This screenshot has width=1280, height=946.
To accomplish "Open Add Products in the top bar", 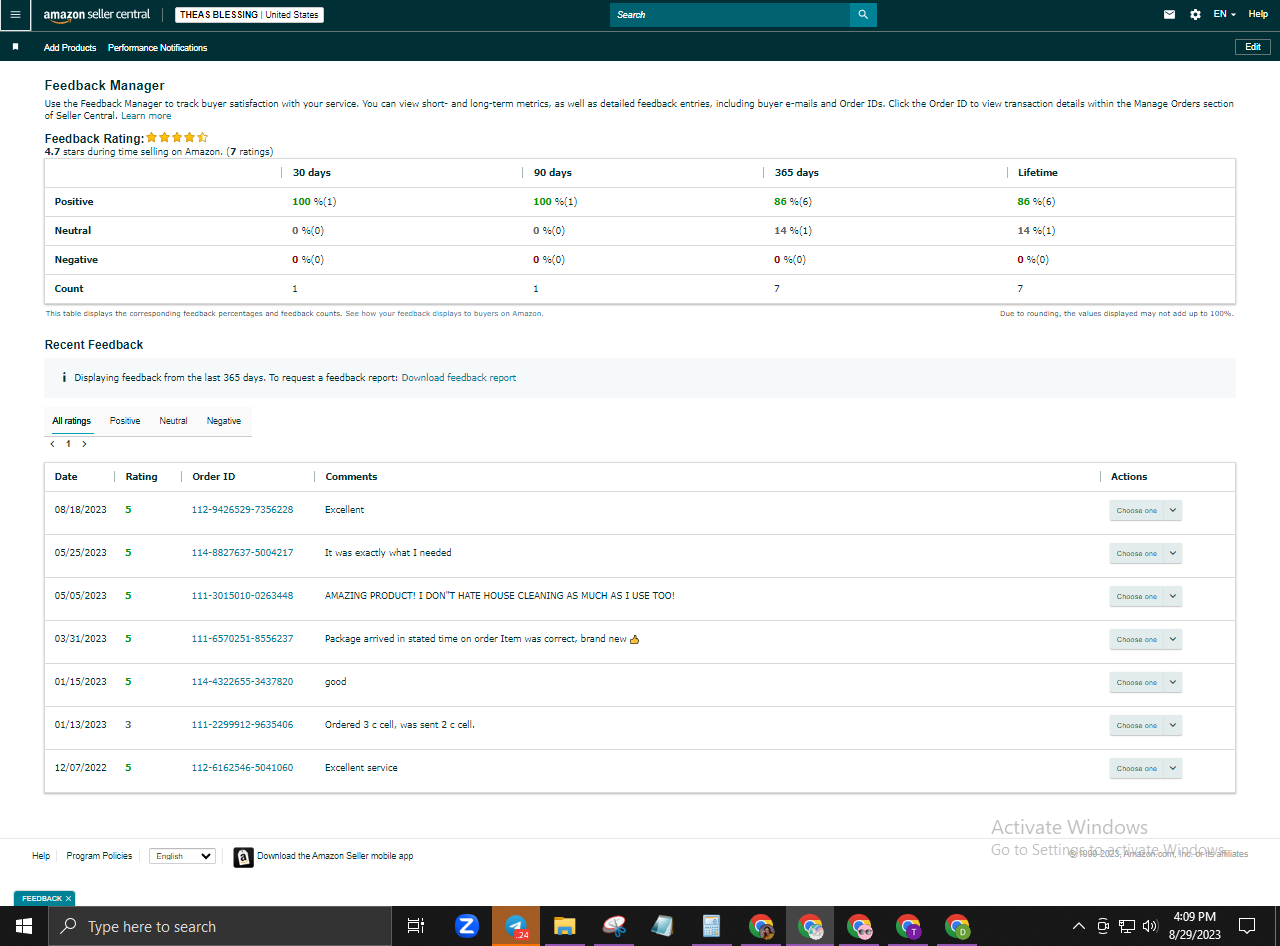I will 70,48.
